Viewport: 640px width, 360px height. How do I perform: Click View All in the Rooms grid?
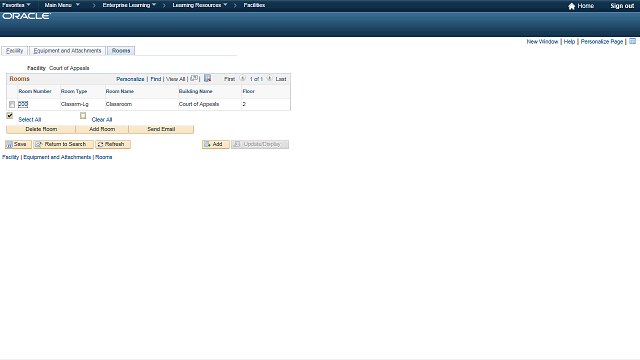point(176,79)
